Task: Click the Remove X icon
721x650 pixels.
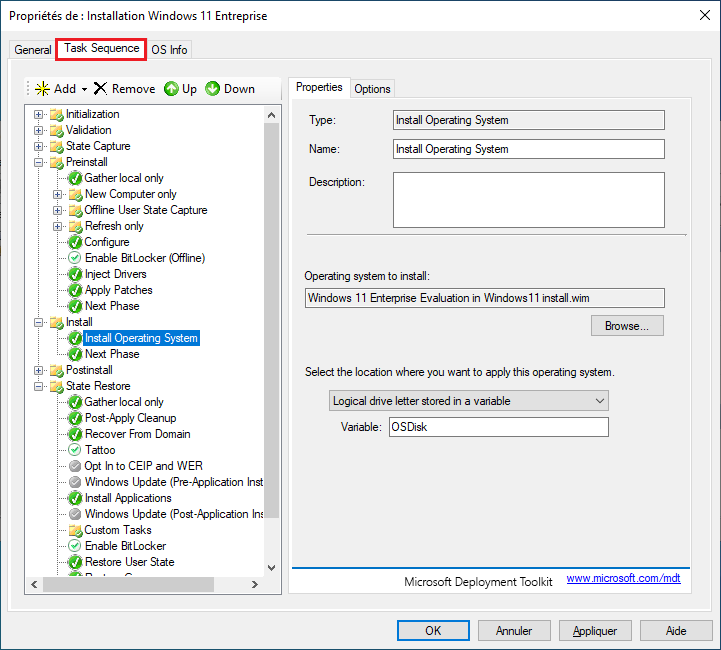Action: 100,89
